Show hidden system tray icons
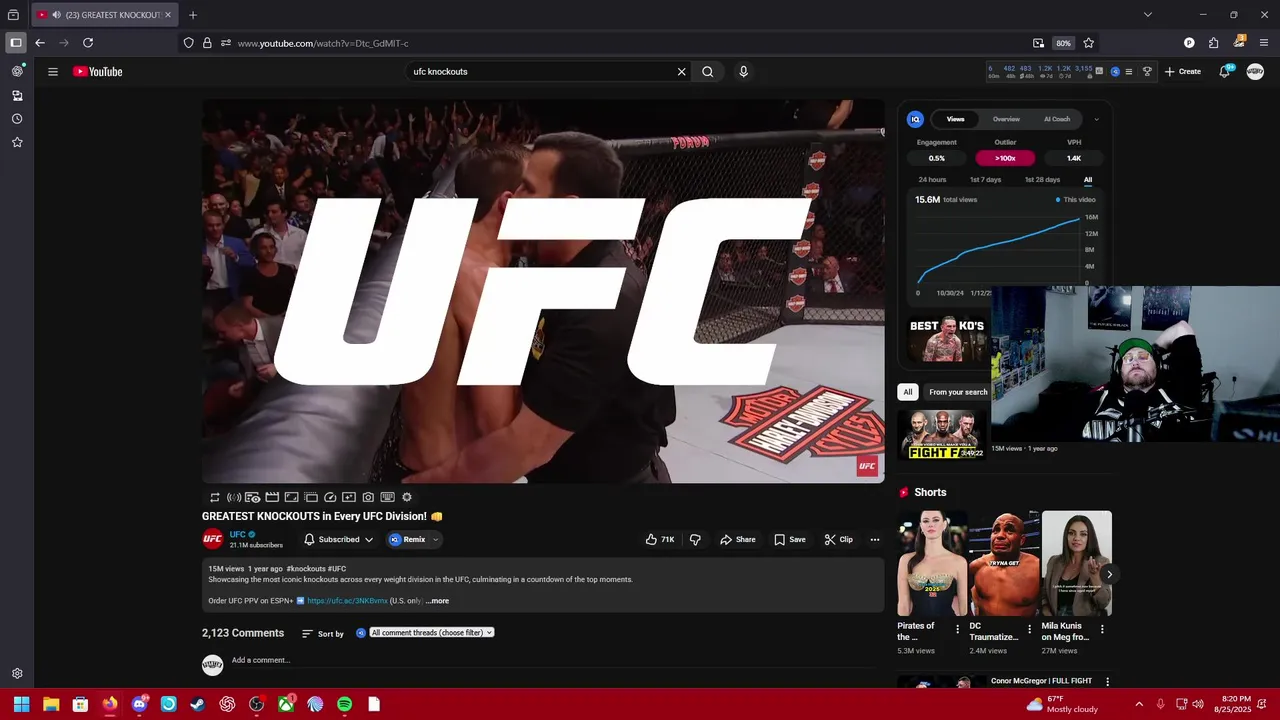This screenshot has width=1280, height=720. pos(1139,704)
